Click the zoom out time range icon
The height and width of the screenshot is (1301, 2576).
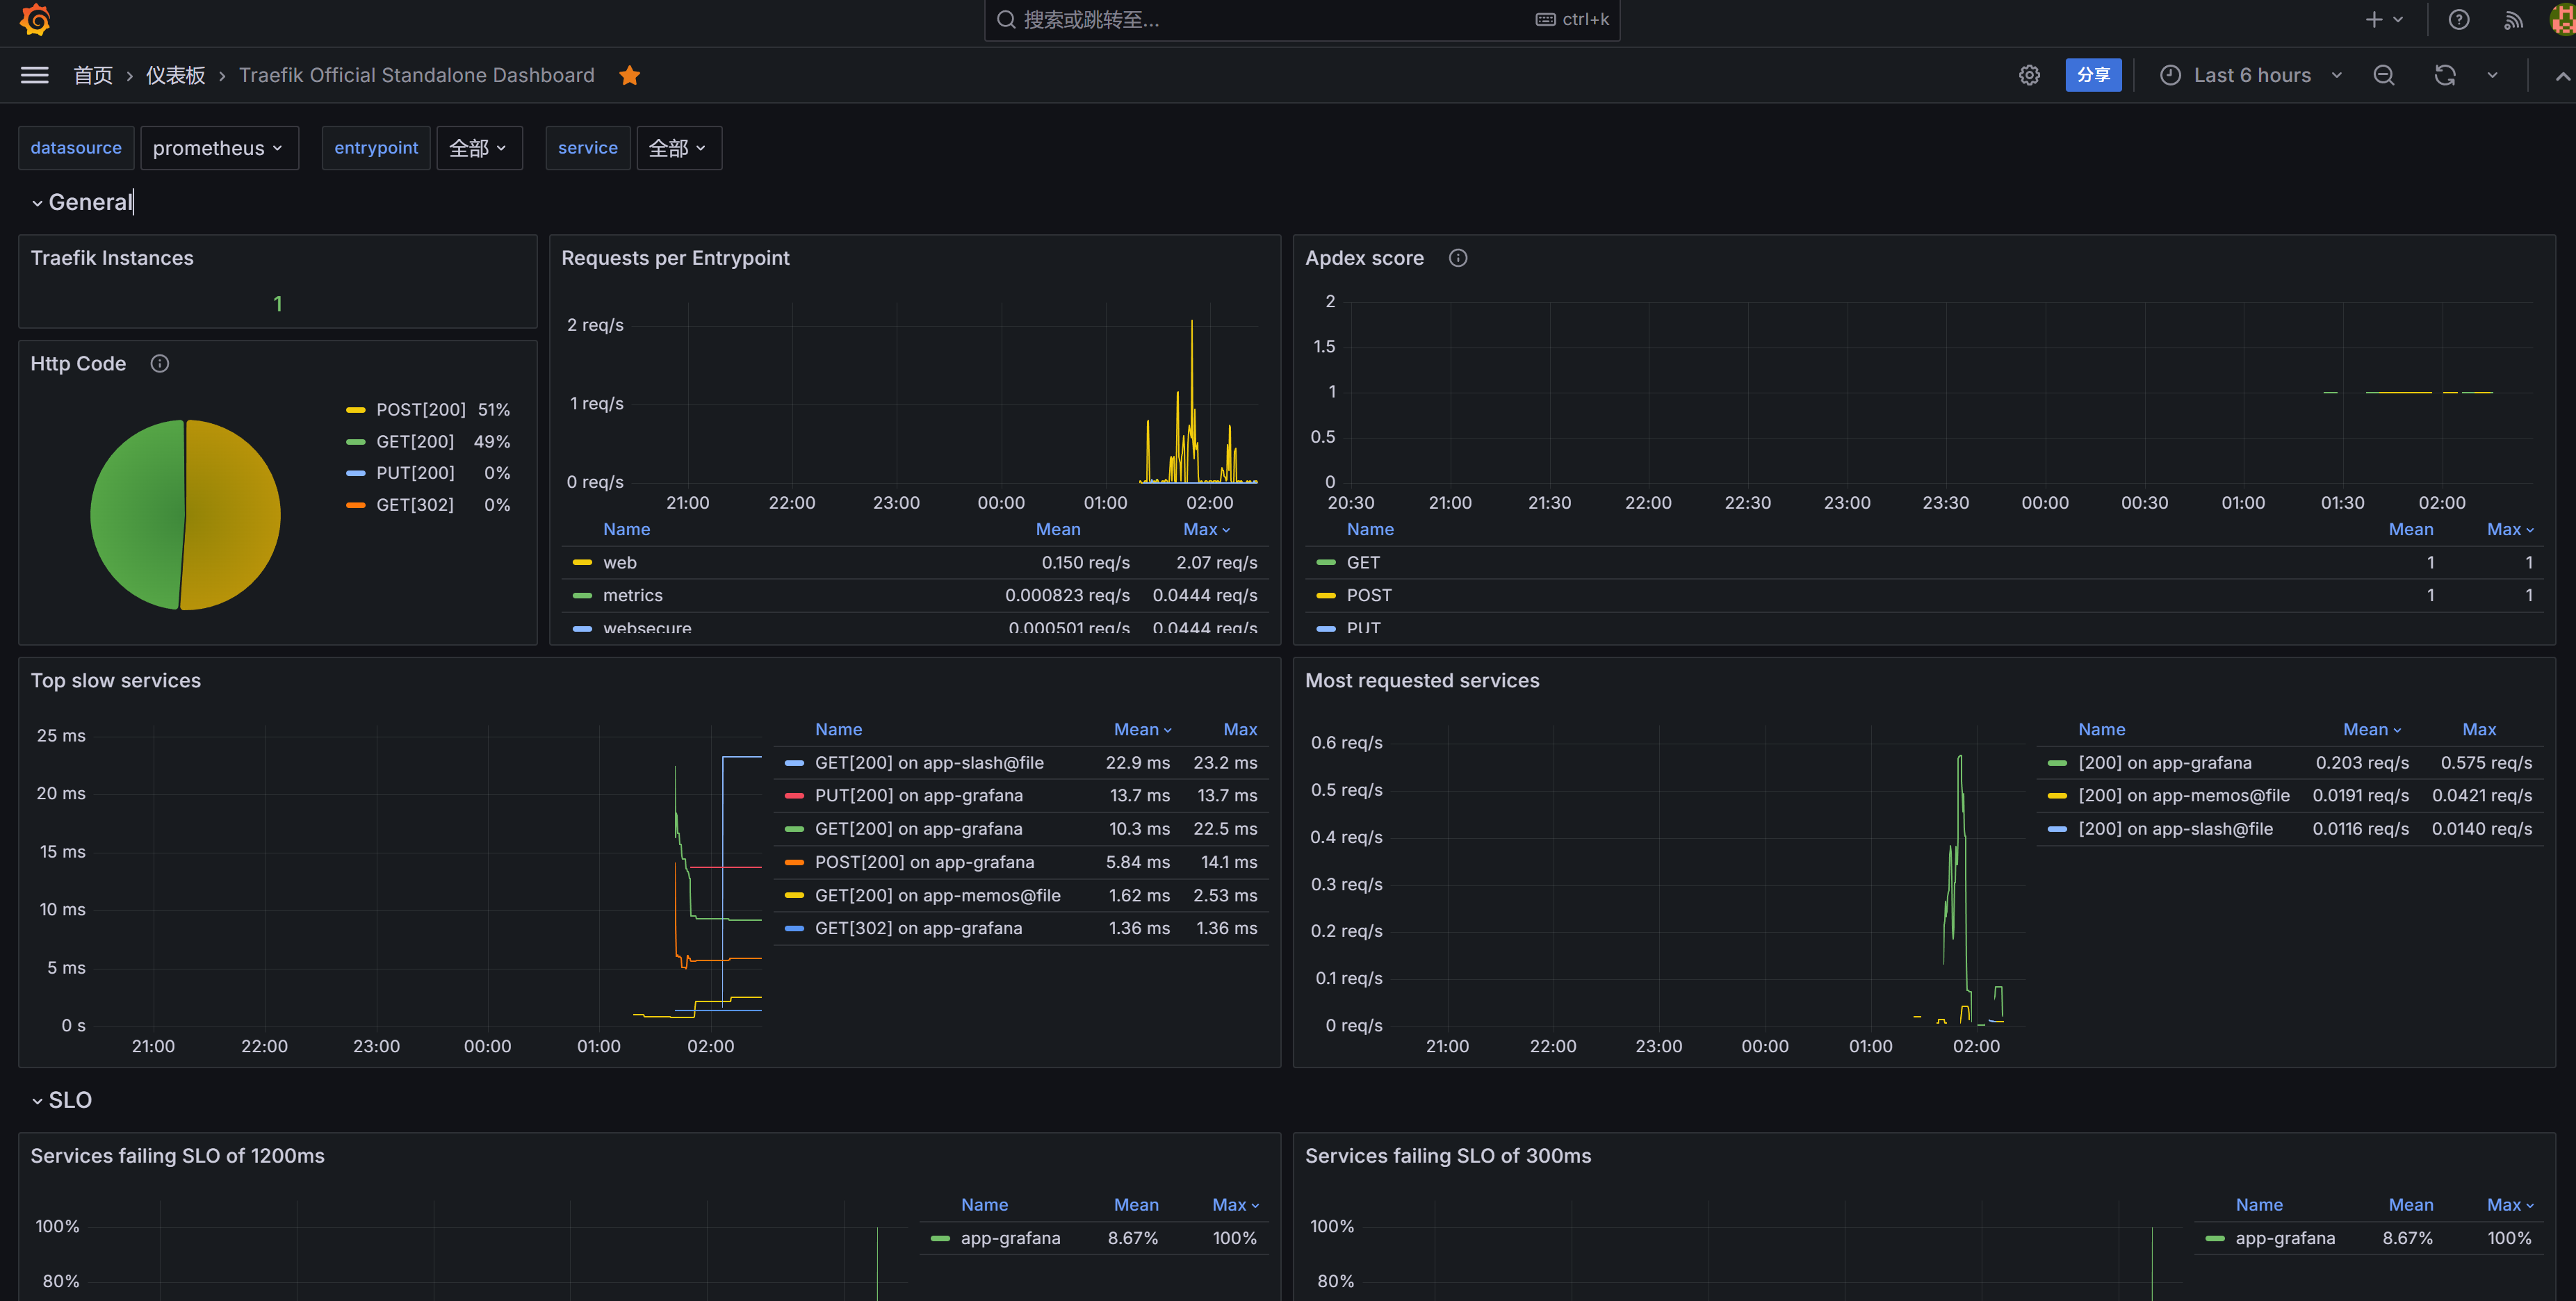point(2384,75)
